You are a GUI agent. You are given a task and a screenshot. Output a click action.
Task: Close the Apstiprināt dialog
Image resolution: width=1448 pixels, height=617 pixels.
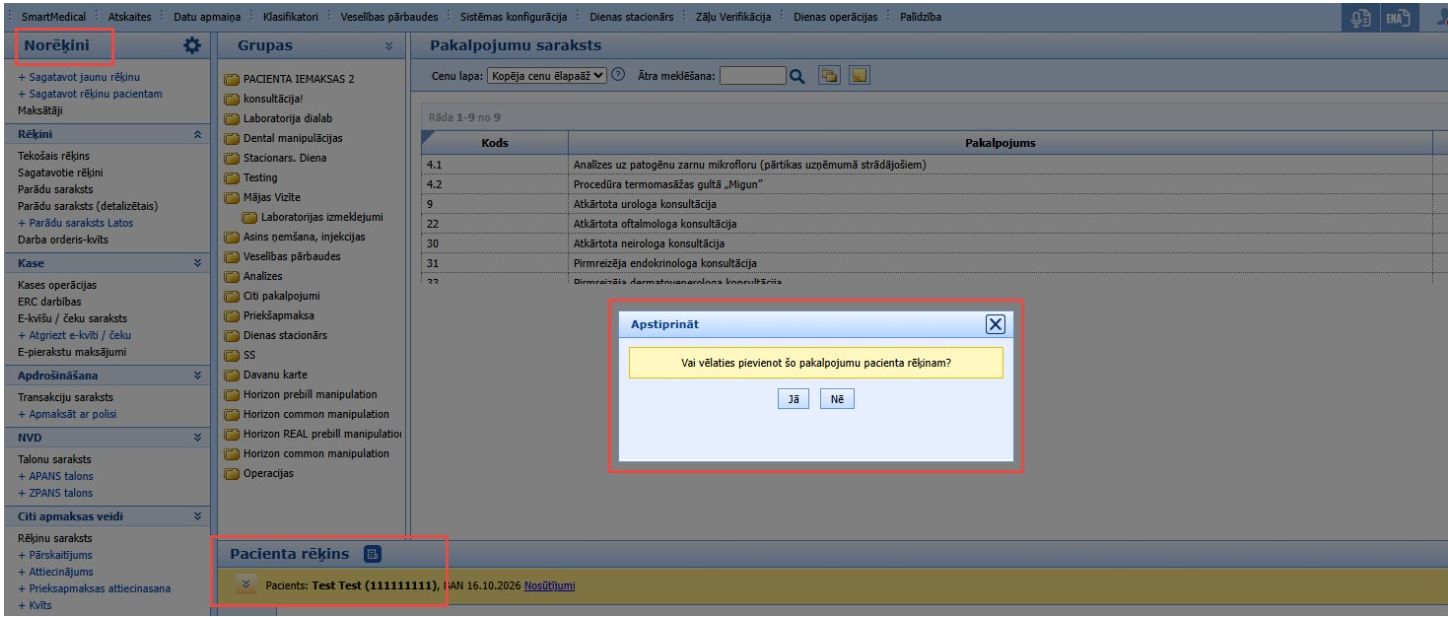click(994, 323)
